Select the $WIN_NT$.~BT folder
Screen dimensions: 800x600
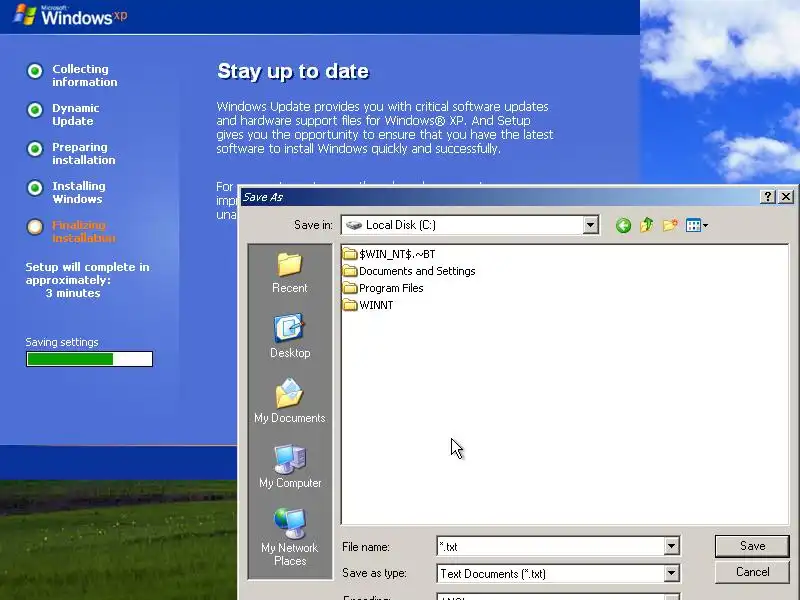pyautogui.click(x=389, y=254)
